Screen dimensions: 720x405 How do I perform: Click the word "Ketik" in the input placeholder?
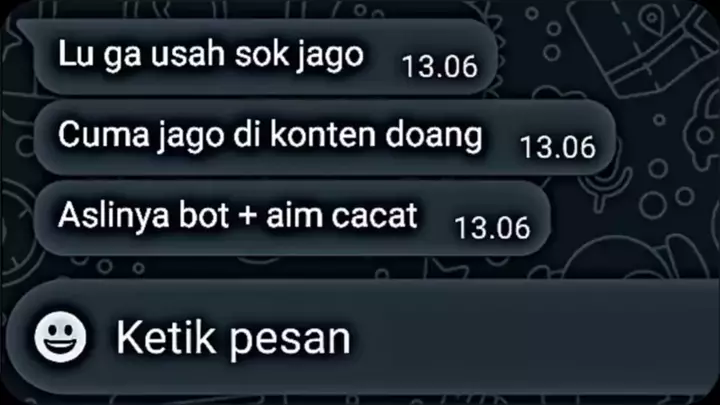(166, 338)
